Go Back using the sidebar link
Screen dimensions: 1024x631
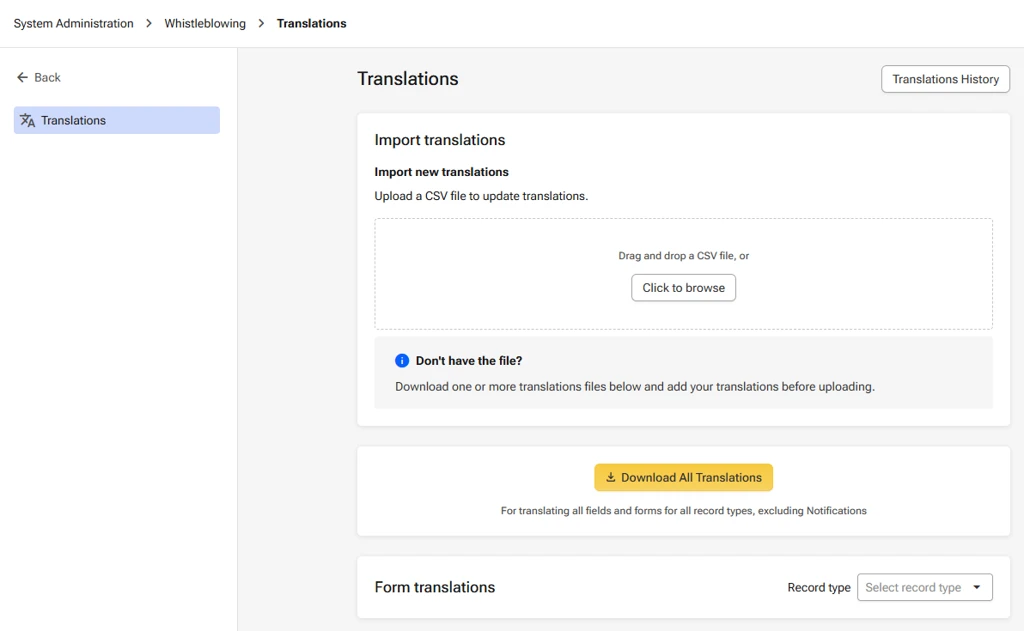click(39, 77)
